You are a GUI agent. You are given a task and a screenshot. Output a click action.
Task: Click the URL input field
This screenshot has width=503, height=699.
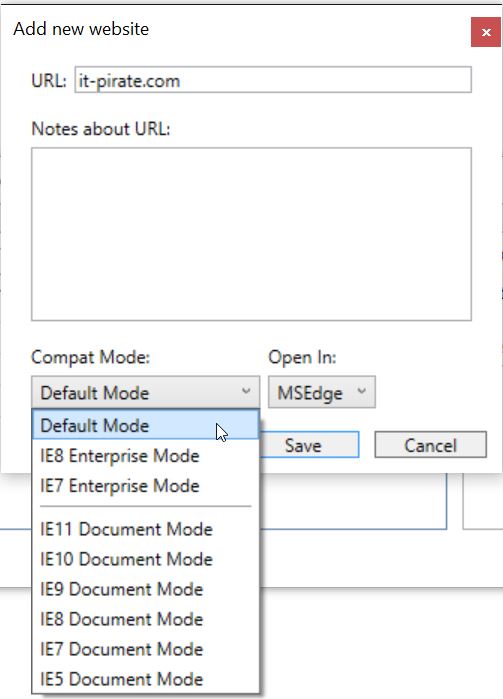click(273, 80)
